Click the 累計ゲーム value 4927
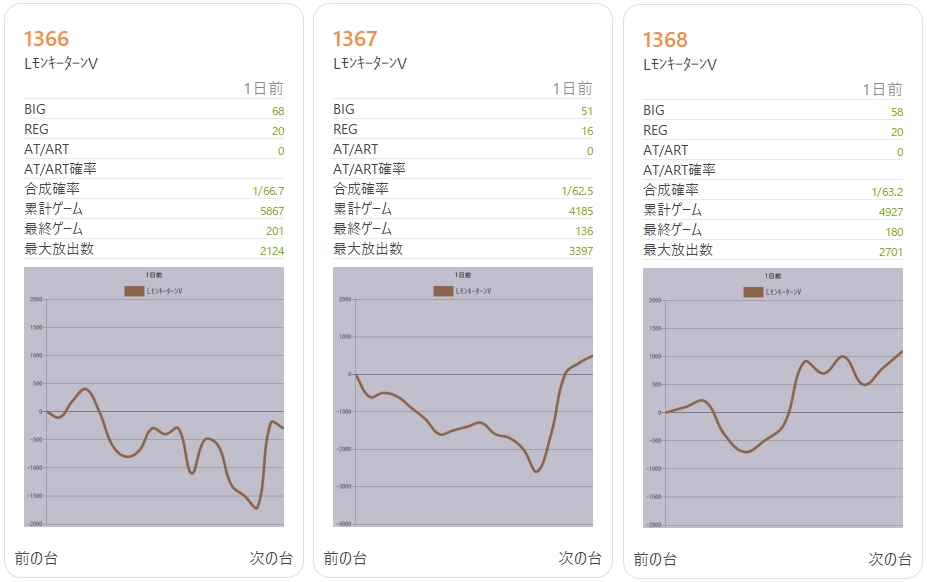This screenshot has width=927, height=582. tap(890, 211)
